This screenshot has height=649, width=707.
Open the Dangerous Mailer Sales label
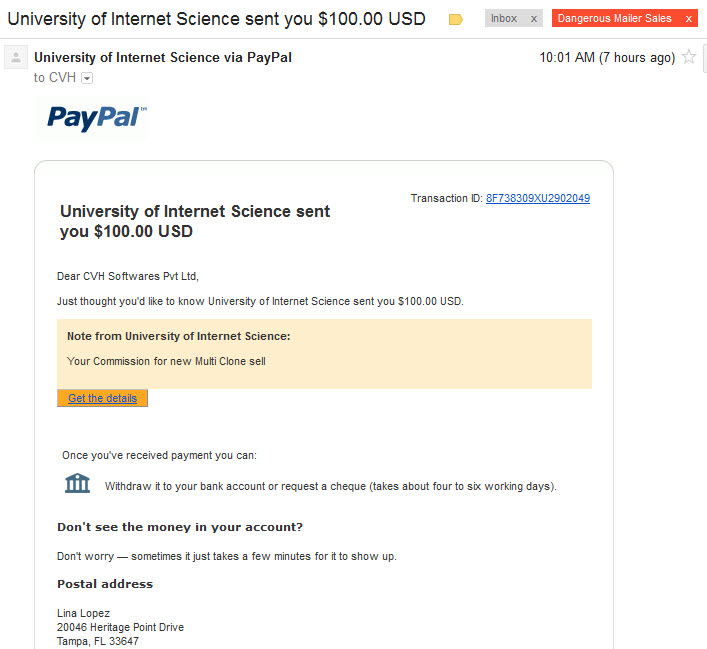614,18
